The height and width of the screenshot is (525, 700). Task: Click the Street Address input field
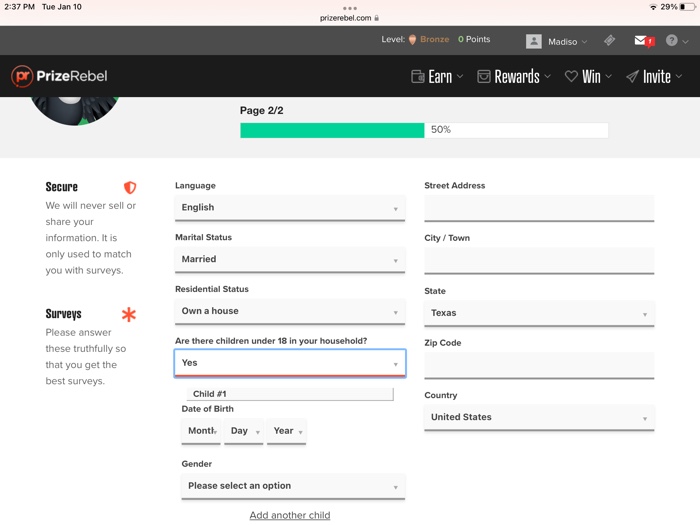click(539, 208)
